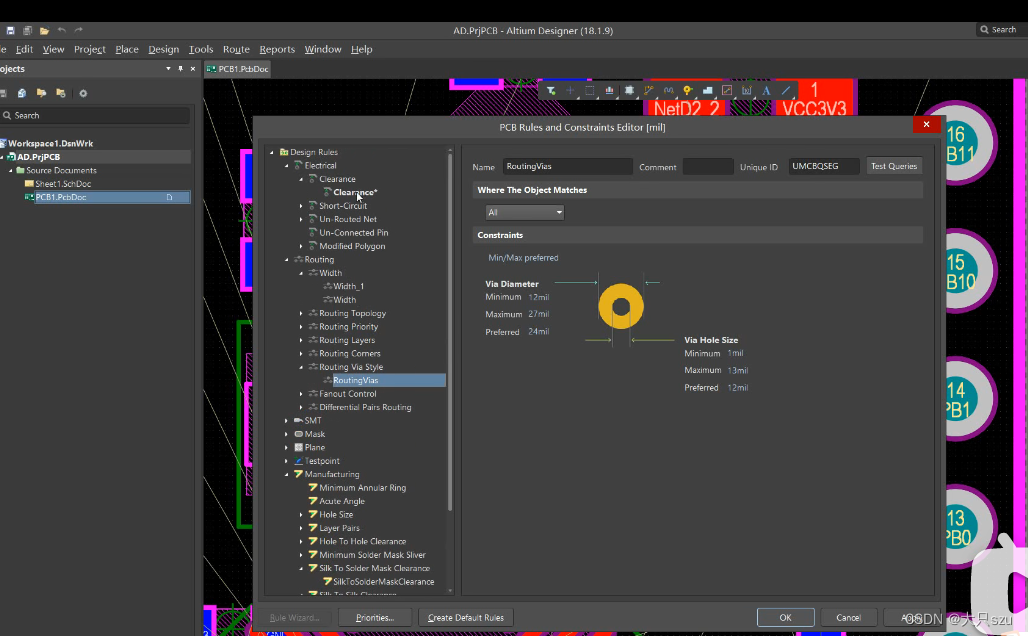This screenshot has height=636, width=1028.
Task: Collapse the Manufacturing rules category
Action: pyautogui.click(x=287, y=474)
